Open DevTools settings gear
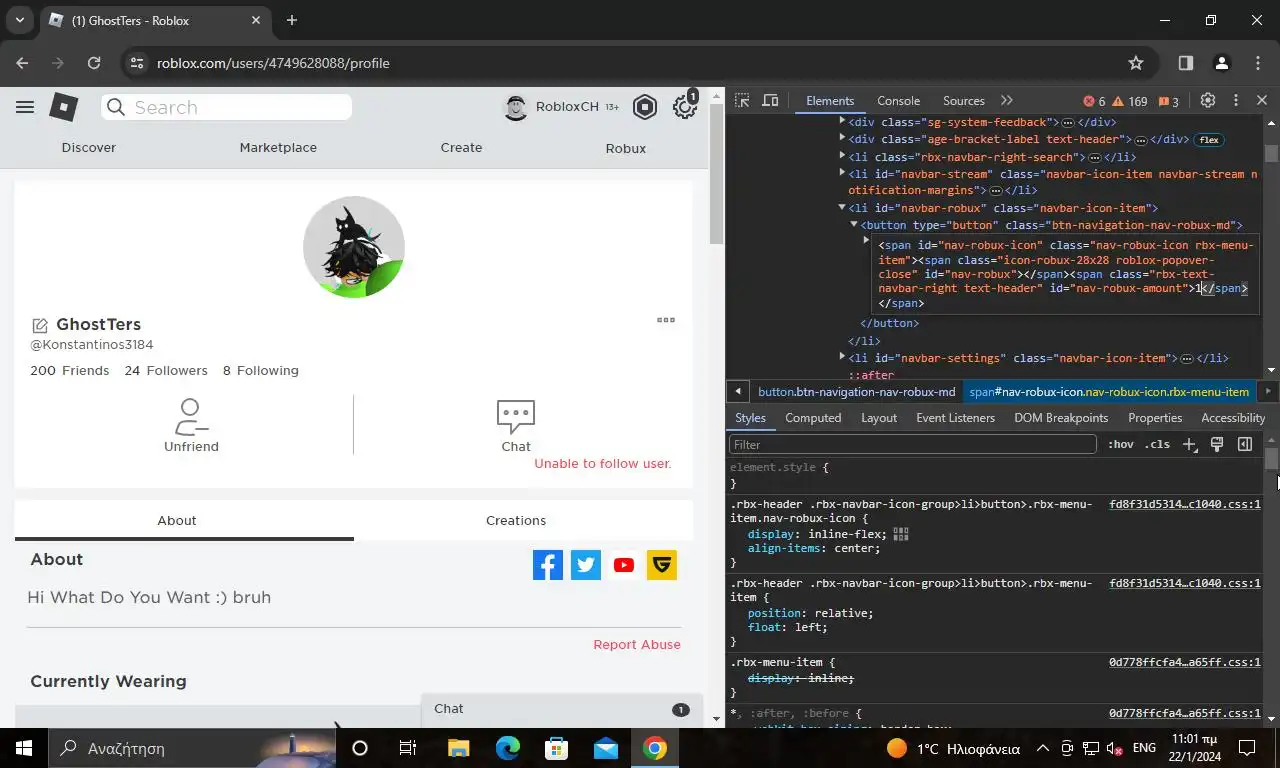Viewport: 1280px width, 768px height. coord(1208,100)
